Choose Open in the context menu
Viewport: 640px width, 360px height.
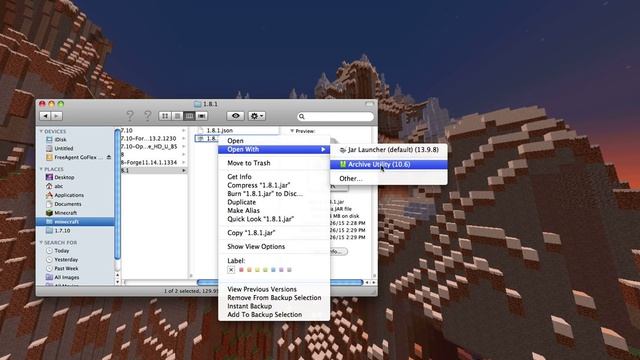coord(274,141)
